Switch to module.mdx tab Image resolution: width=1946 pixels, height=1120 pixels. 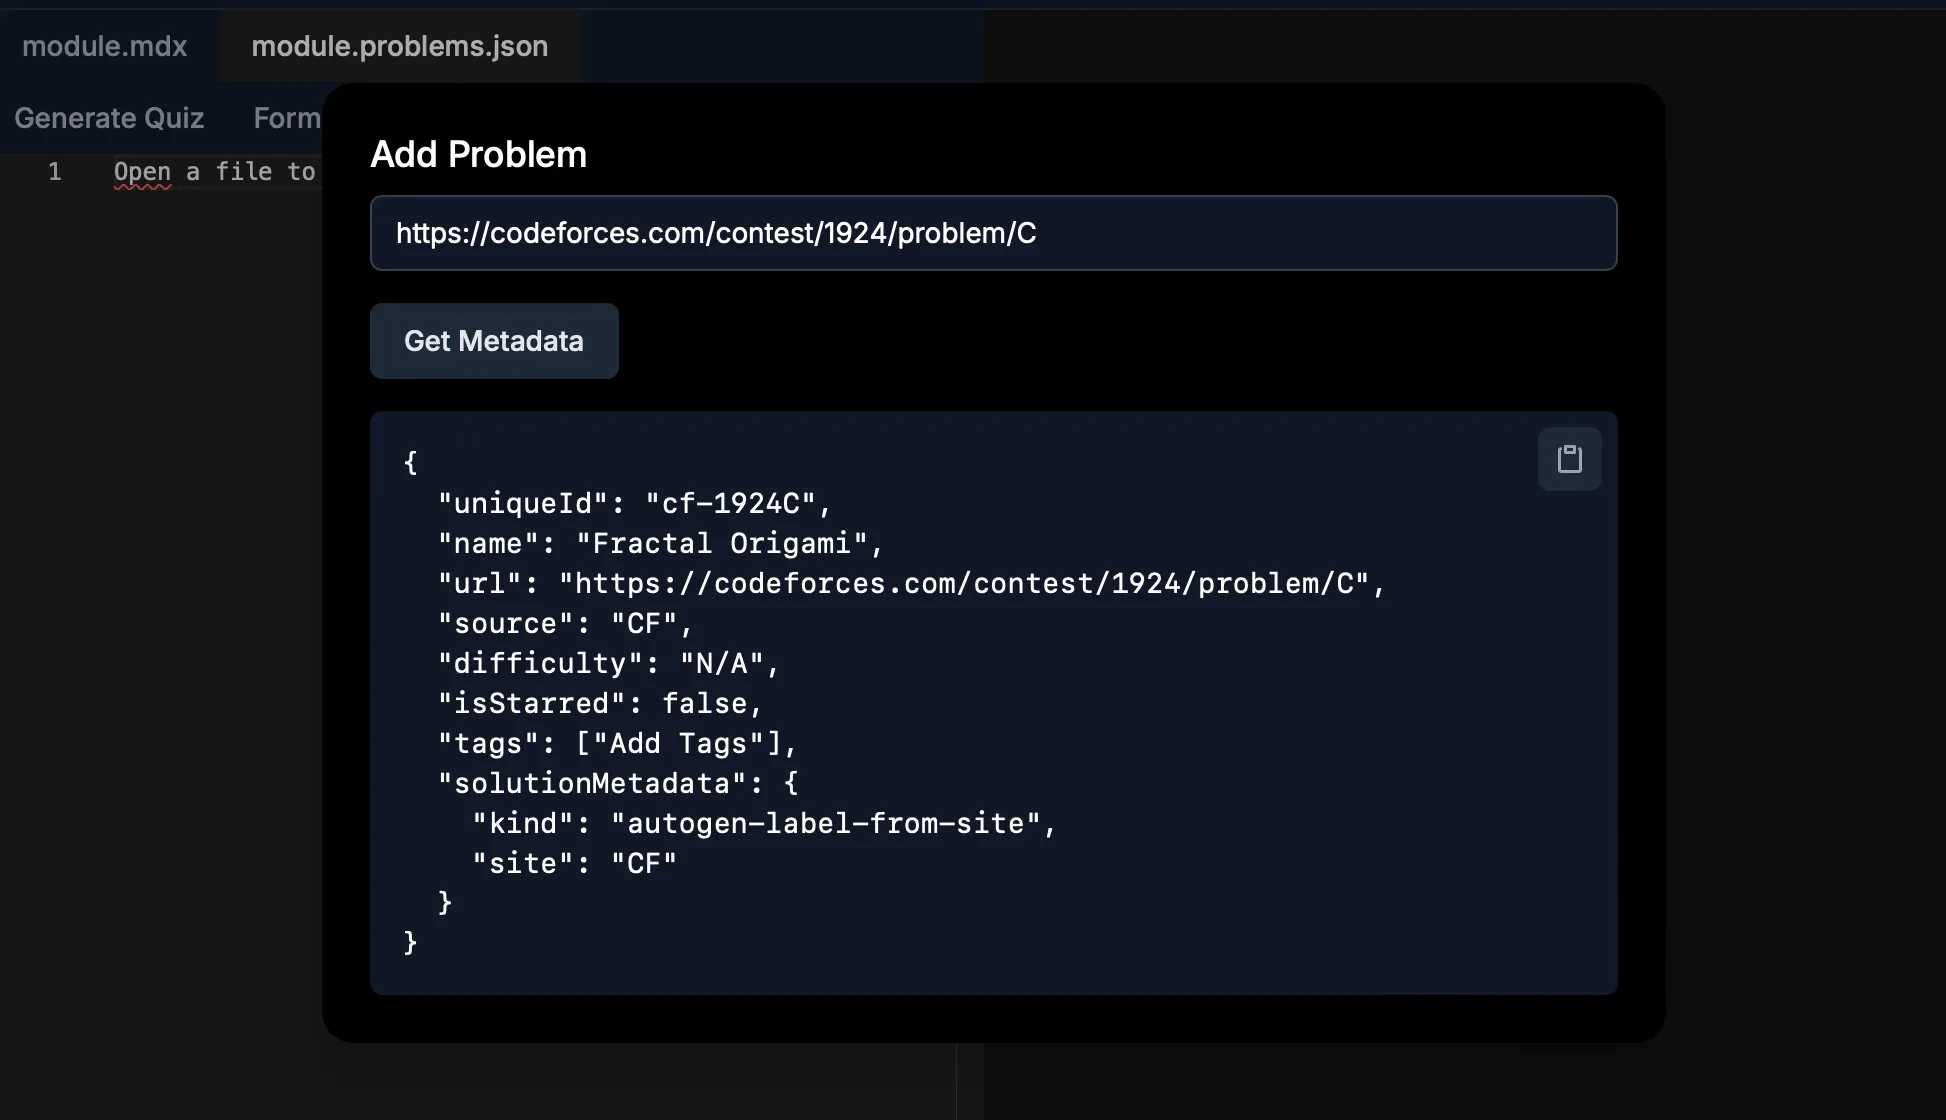click(105, 46)
